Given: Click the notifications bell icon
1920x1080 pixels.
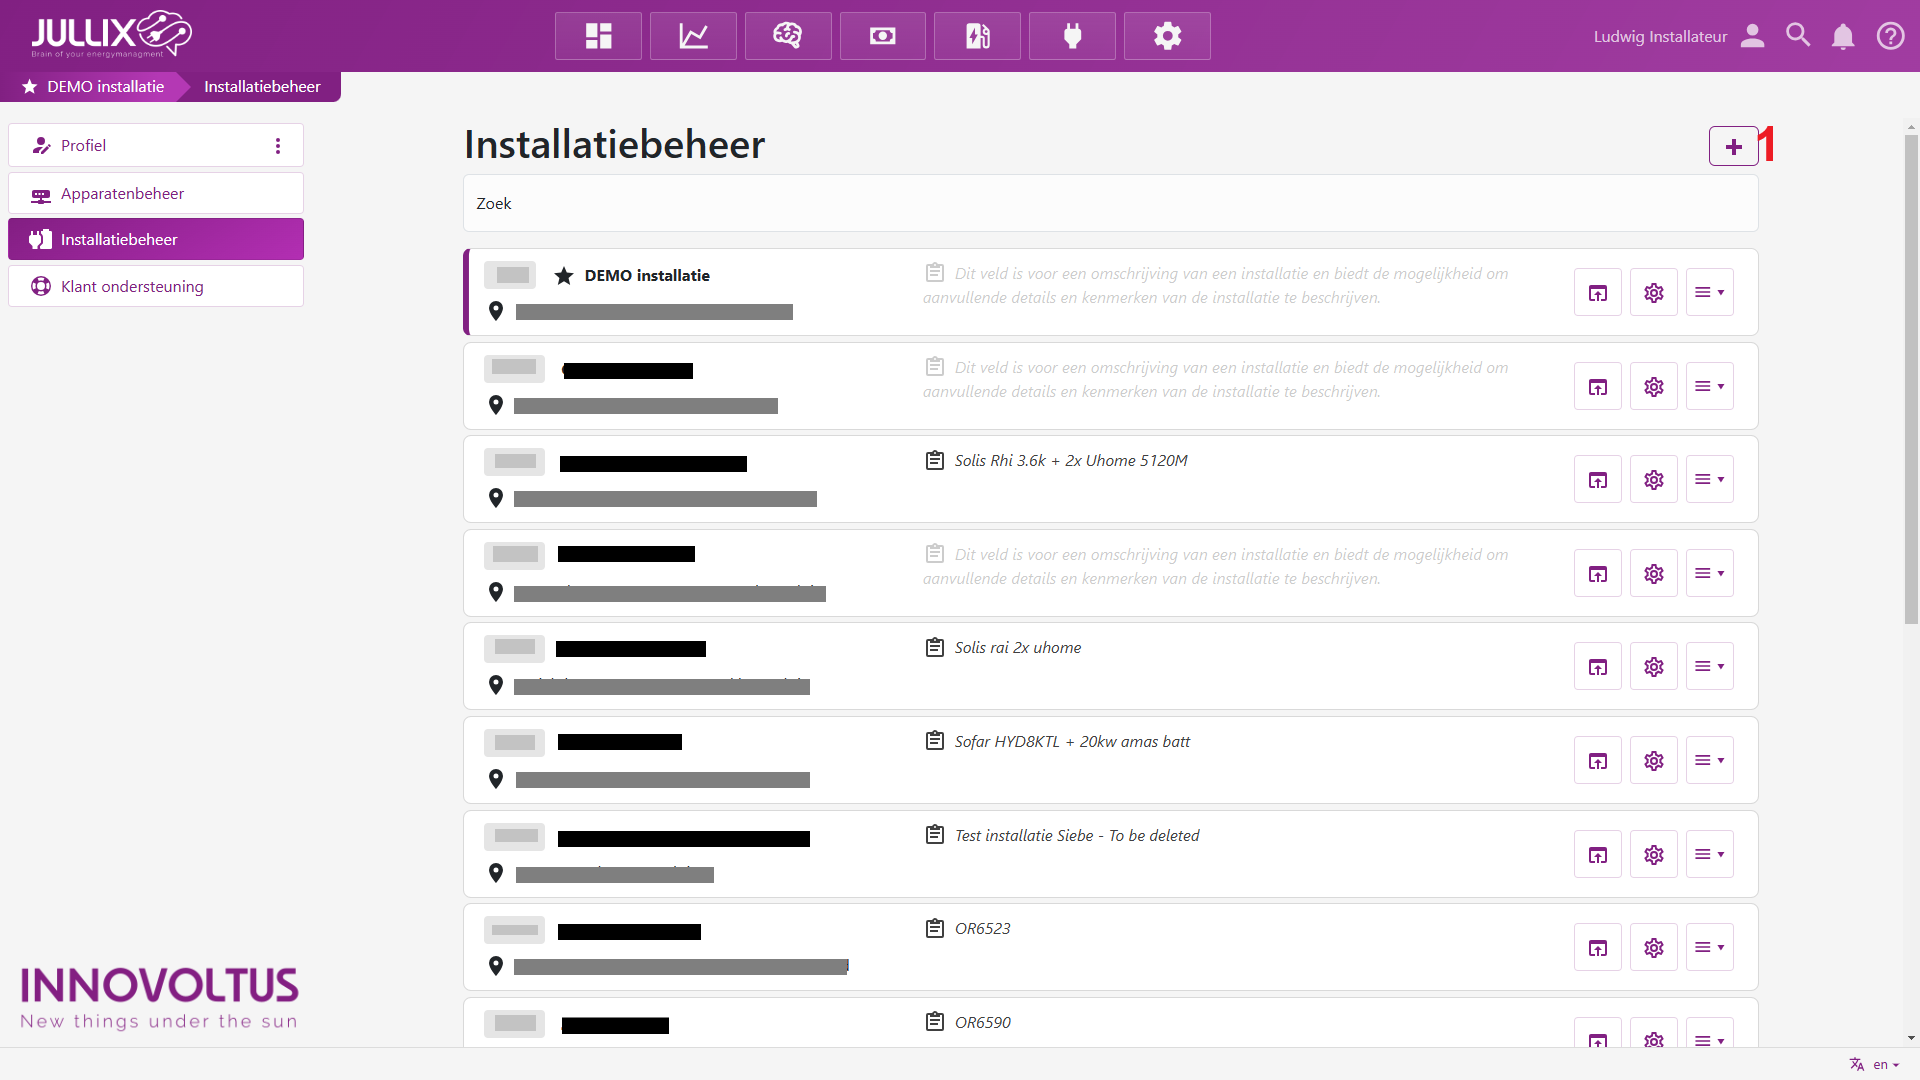Looking at the screenshot, I should click(x=1843, y=36).
